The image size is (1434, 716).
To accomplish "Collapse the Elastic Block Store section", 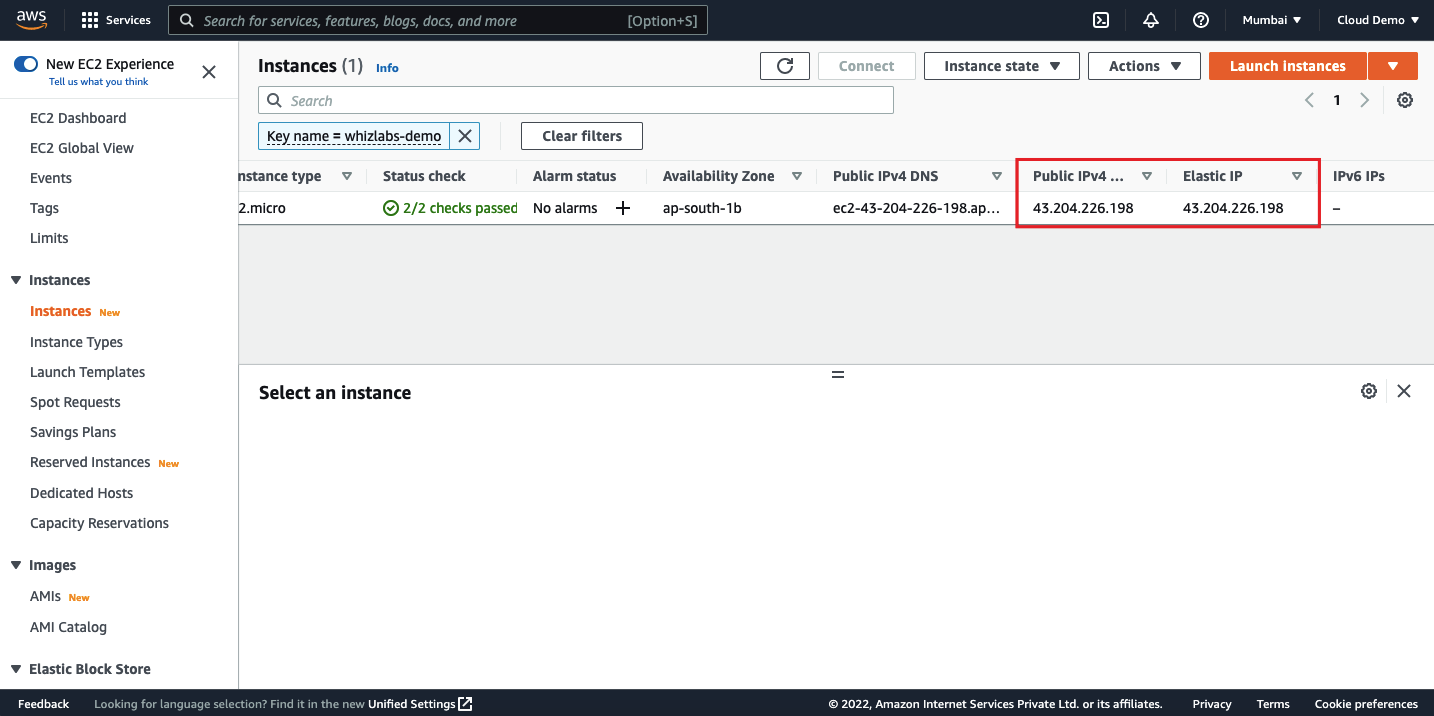I will coord(16,669).
